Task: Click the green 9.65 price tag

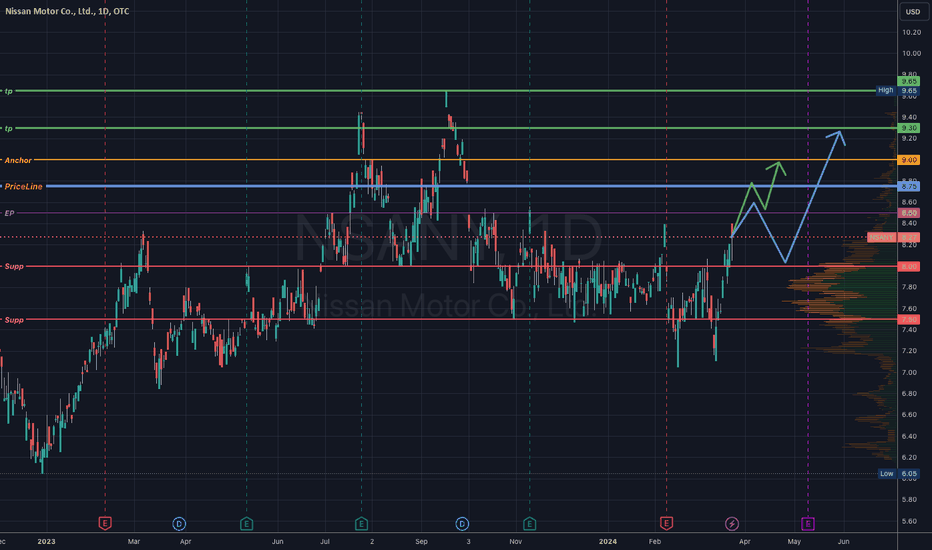Action: [x=908, y=81]
